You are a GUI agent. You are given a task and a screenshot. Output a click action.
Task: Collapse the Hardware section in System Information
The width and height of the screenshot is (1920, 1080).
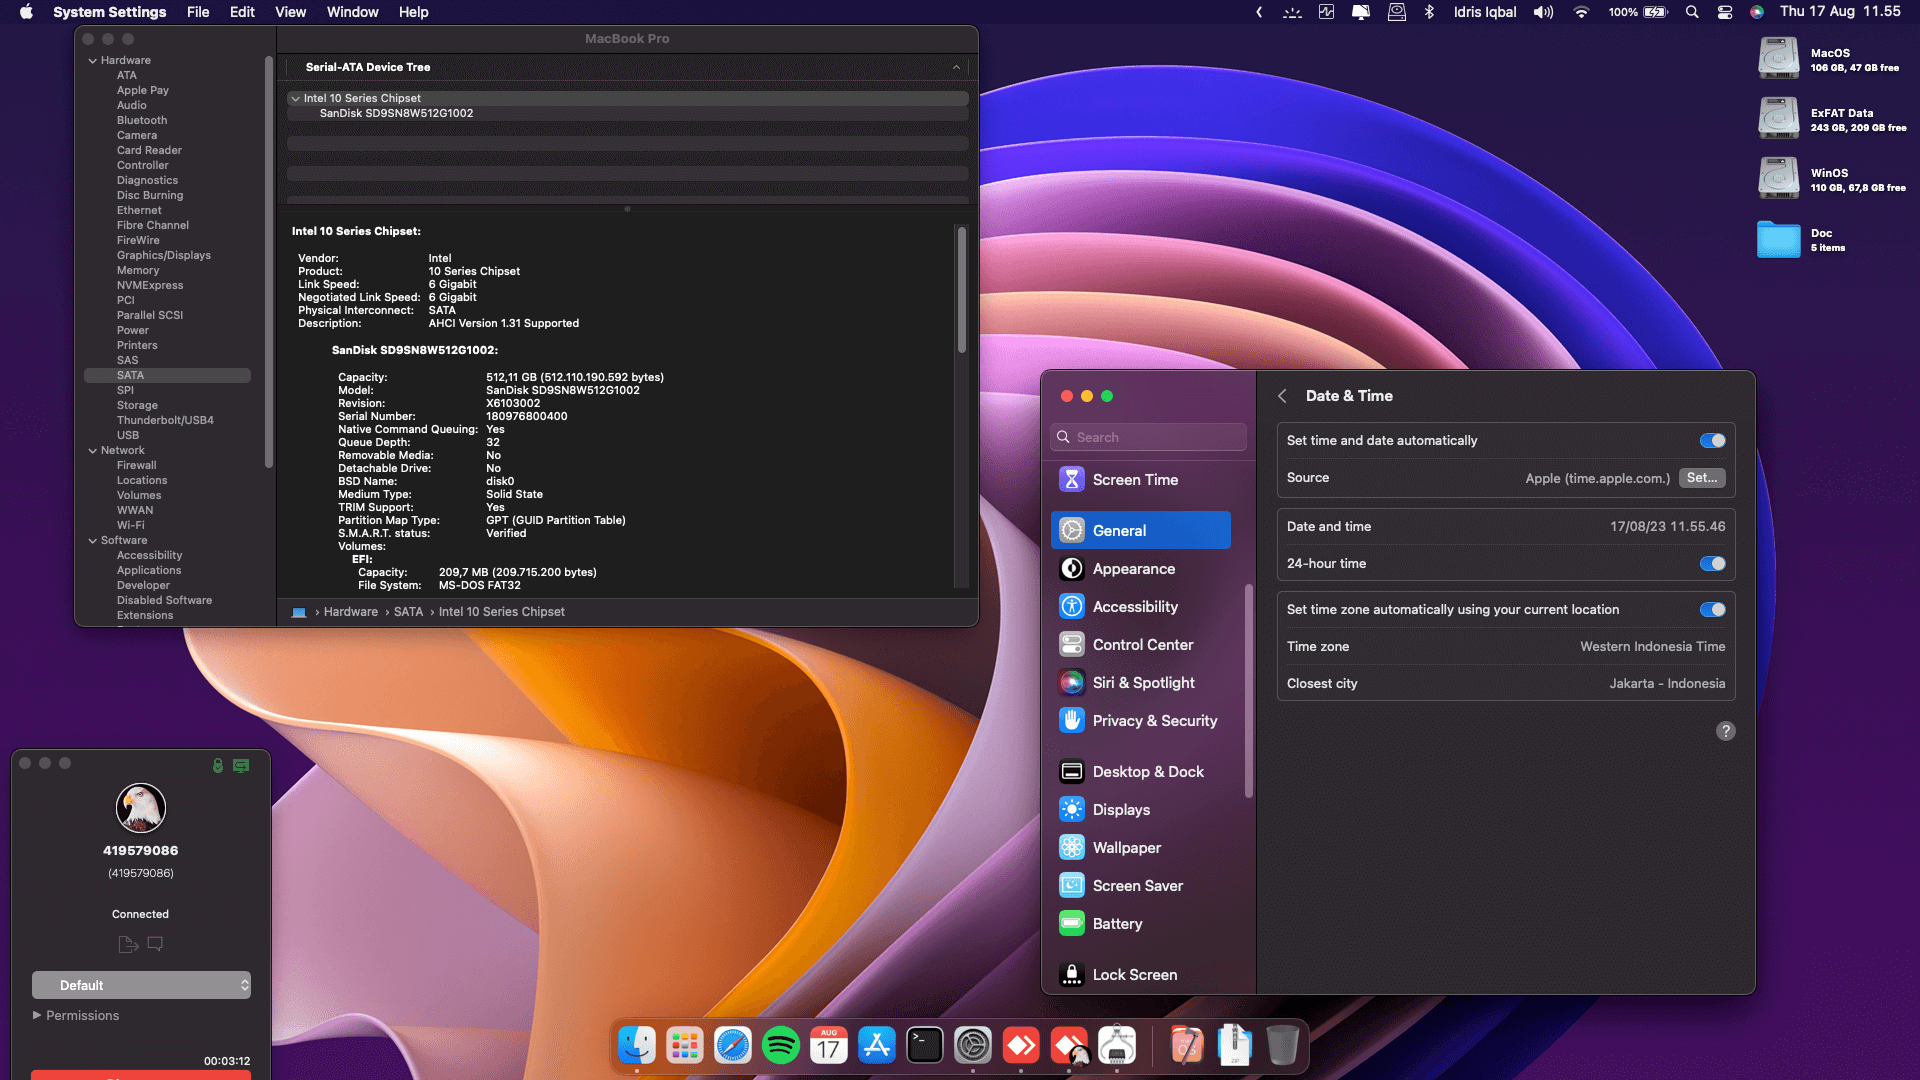click(x=93, y=61)
